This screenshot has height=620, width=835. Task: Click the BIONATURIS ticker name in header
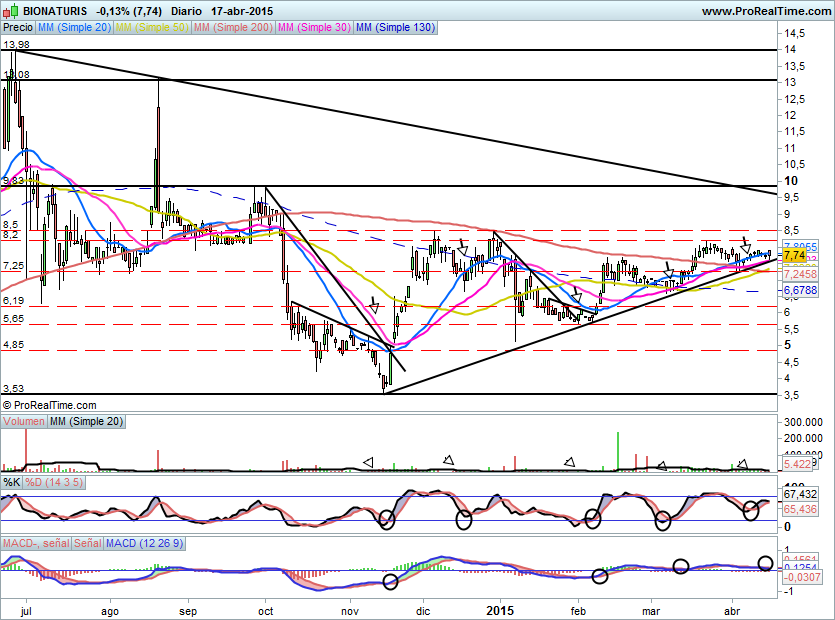tap(55, 11)
